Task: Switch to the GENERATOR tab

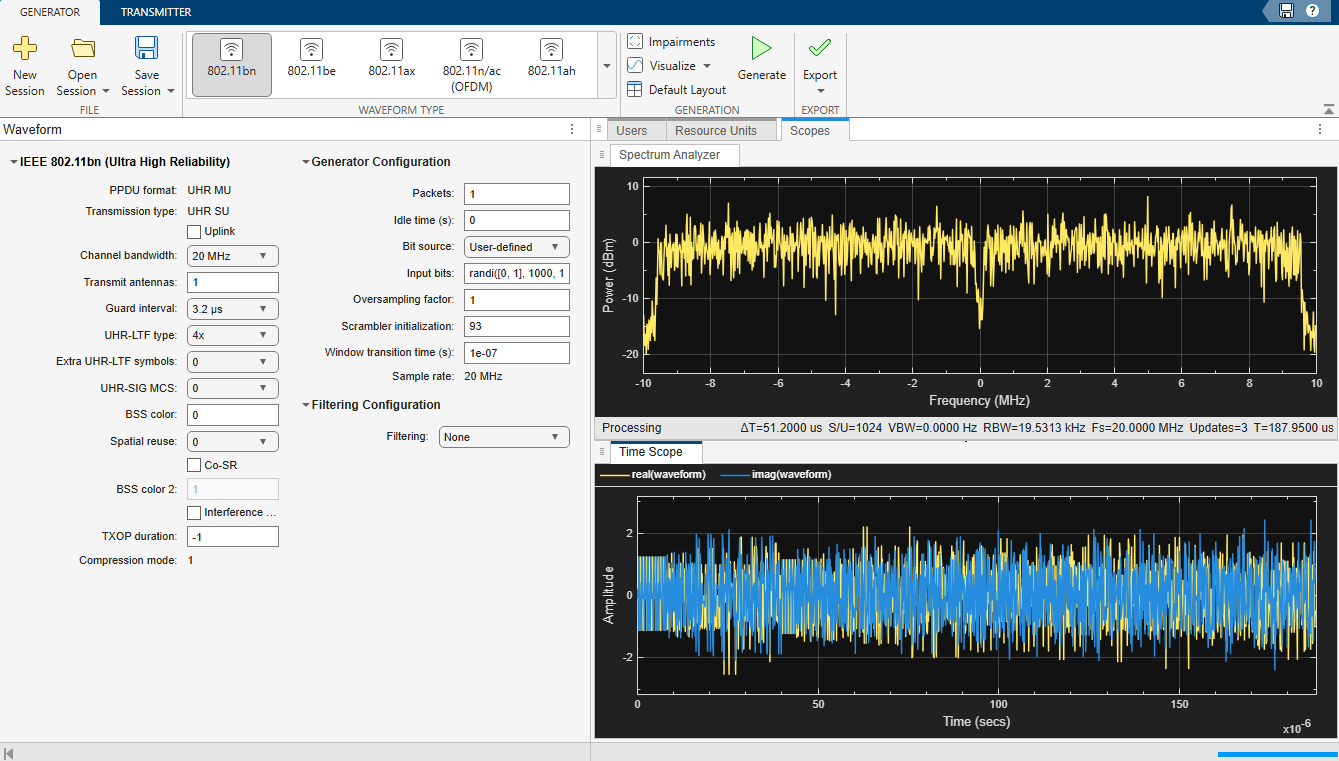Action: (50, 12)
